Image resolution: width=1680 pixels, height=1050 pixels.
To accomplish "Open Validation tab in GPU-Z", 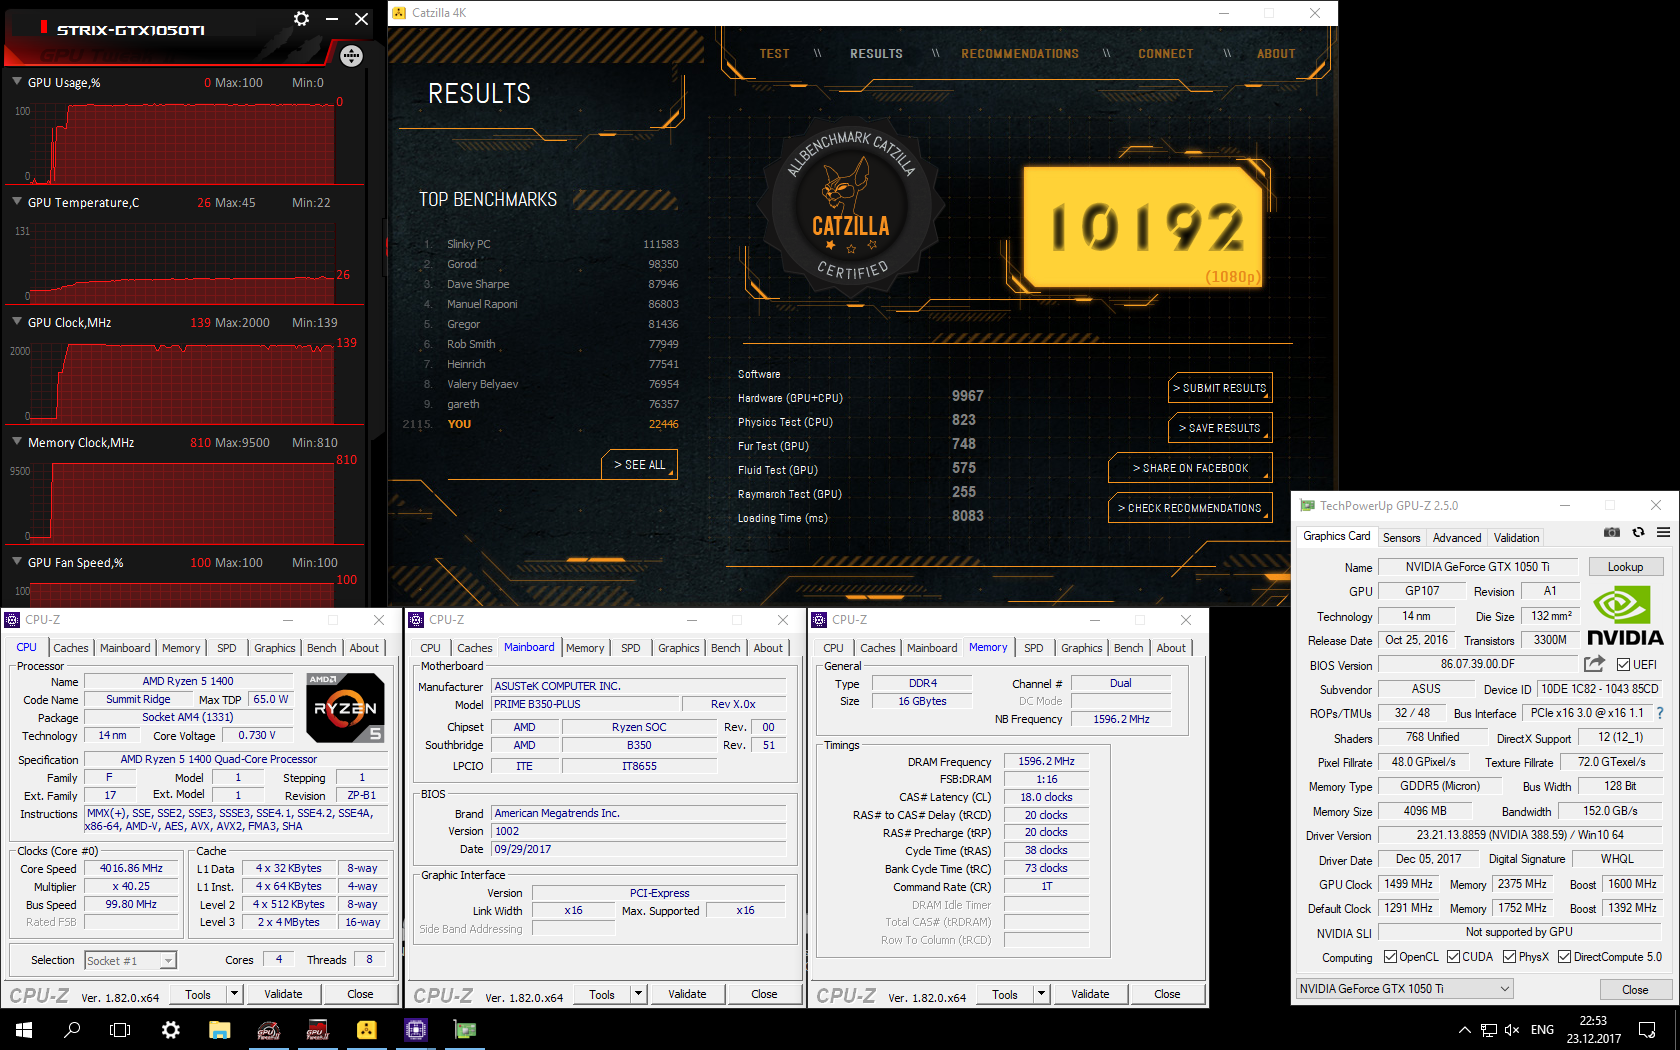I will 1516,537.
